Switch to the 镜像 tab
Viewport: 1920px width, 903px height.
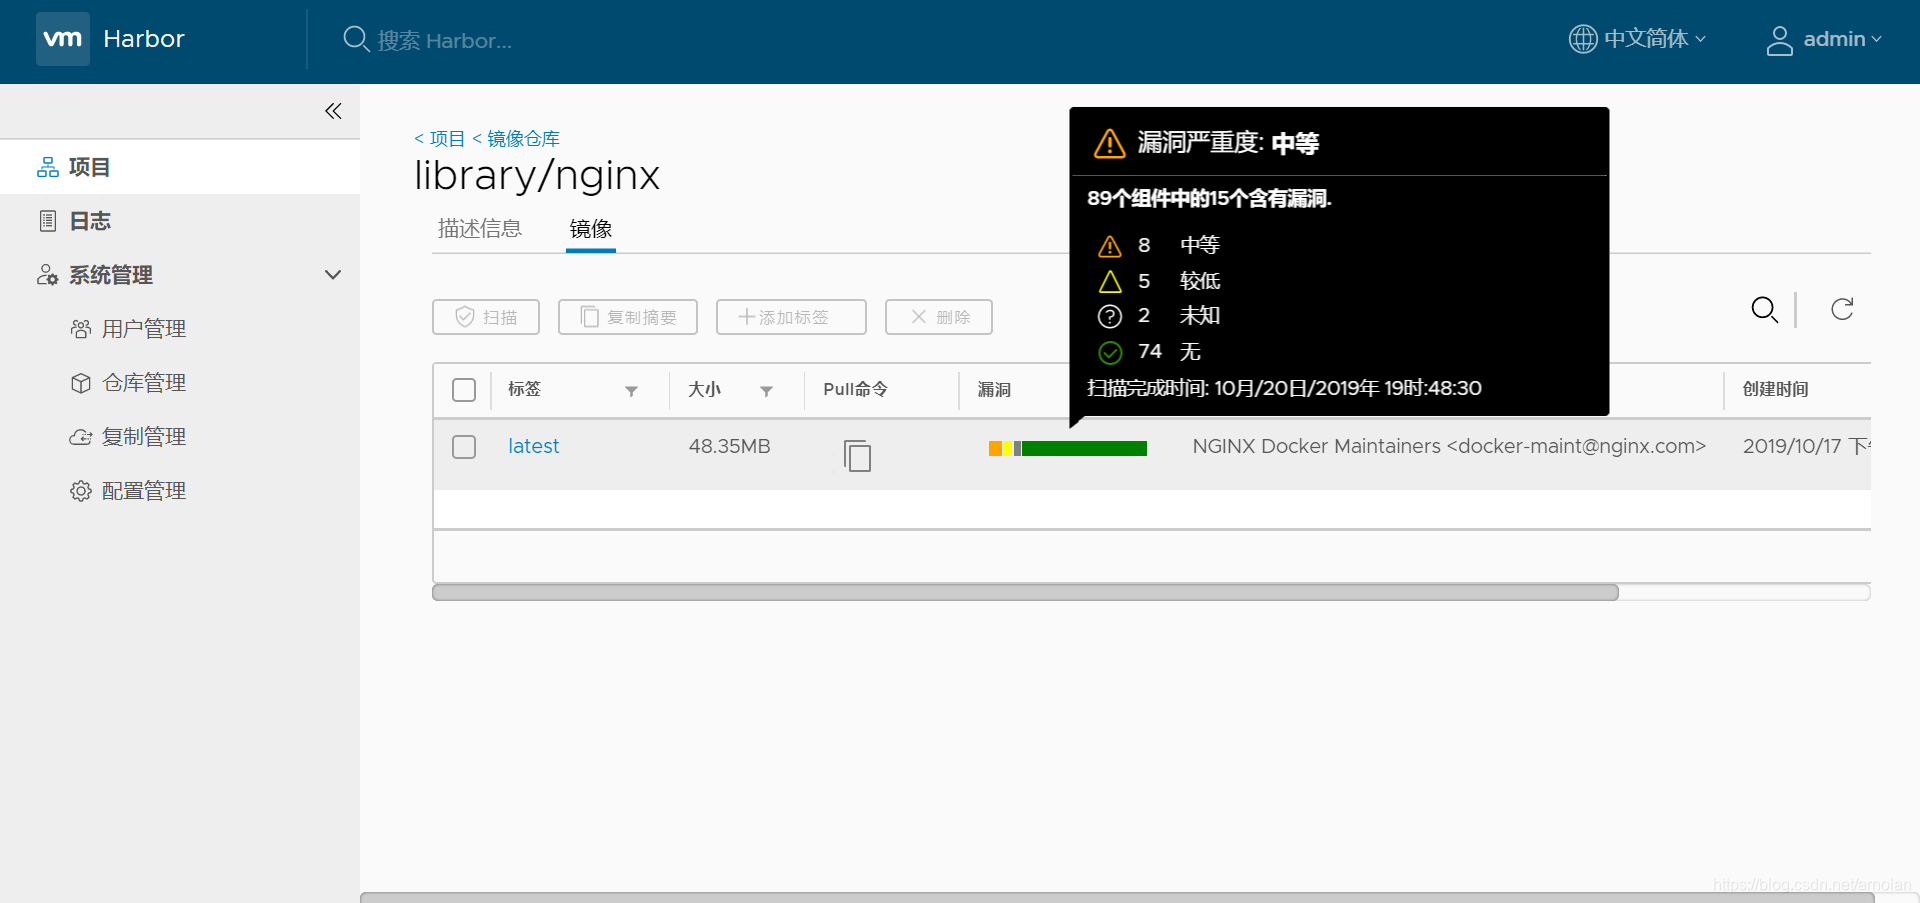click(591, 229)
